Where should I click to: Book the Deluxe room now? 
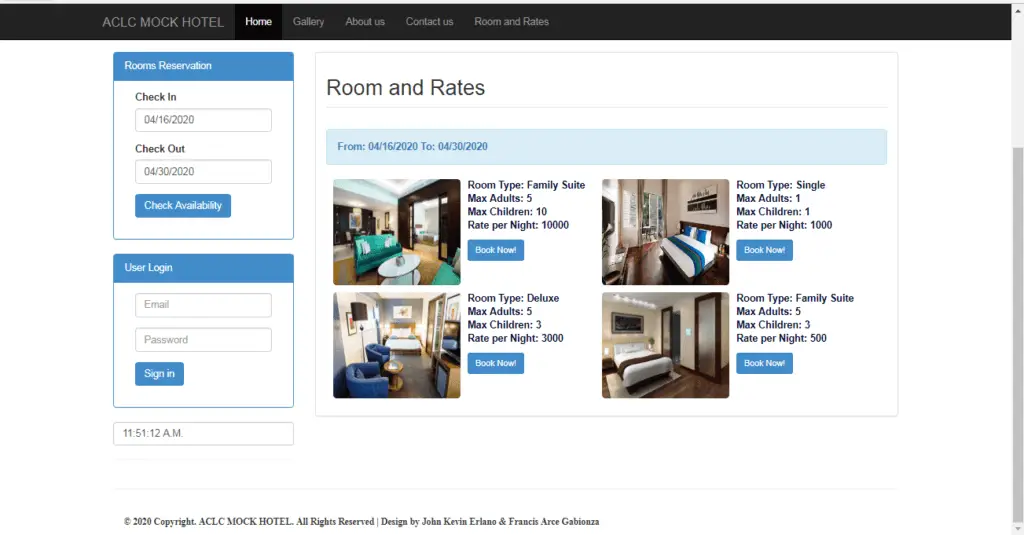495,363
